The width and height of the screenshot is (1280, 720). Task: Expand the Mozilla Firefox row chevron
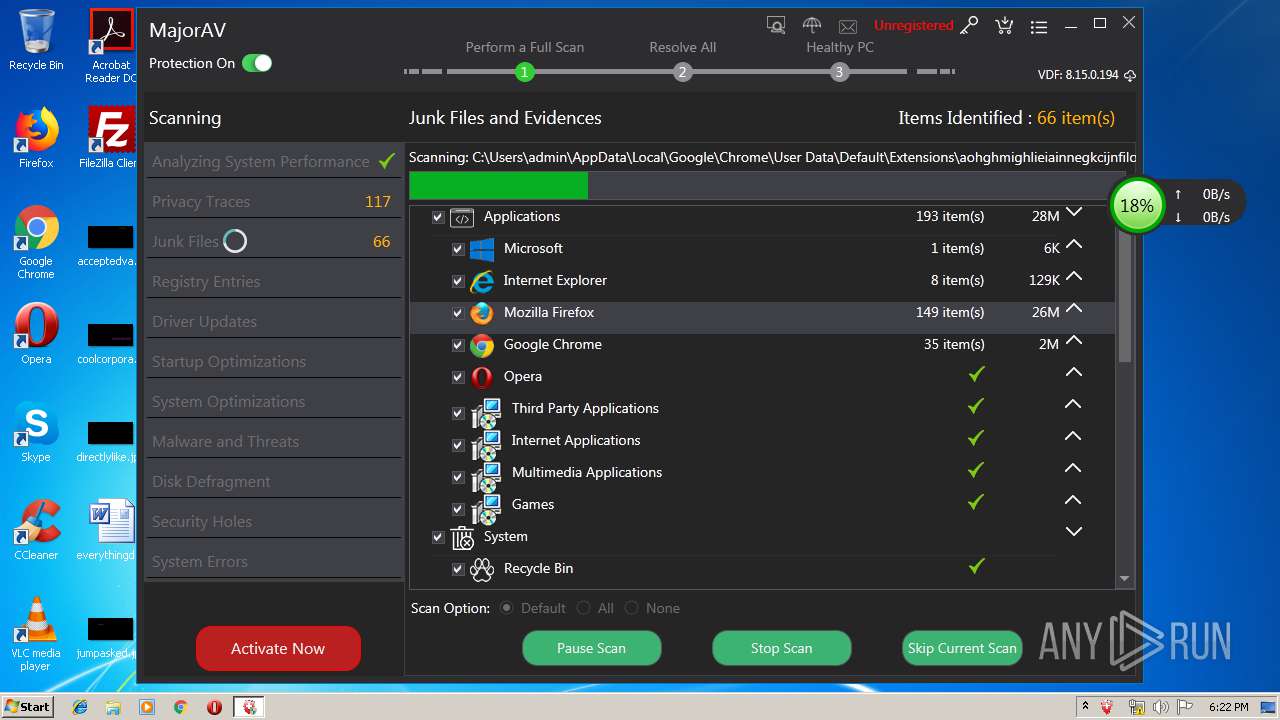point(1074,308)
